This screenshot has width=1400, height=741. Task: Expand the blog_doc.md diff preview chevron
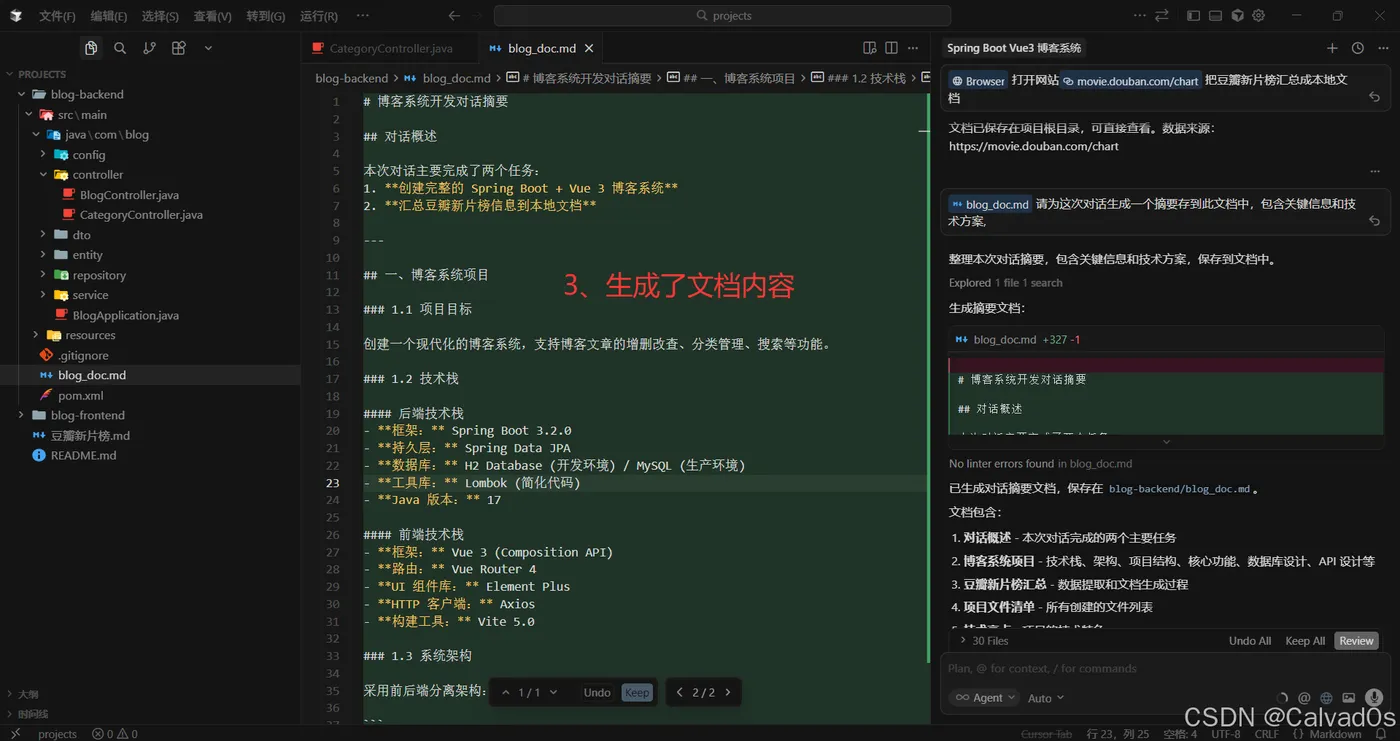pos(1166,441)
